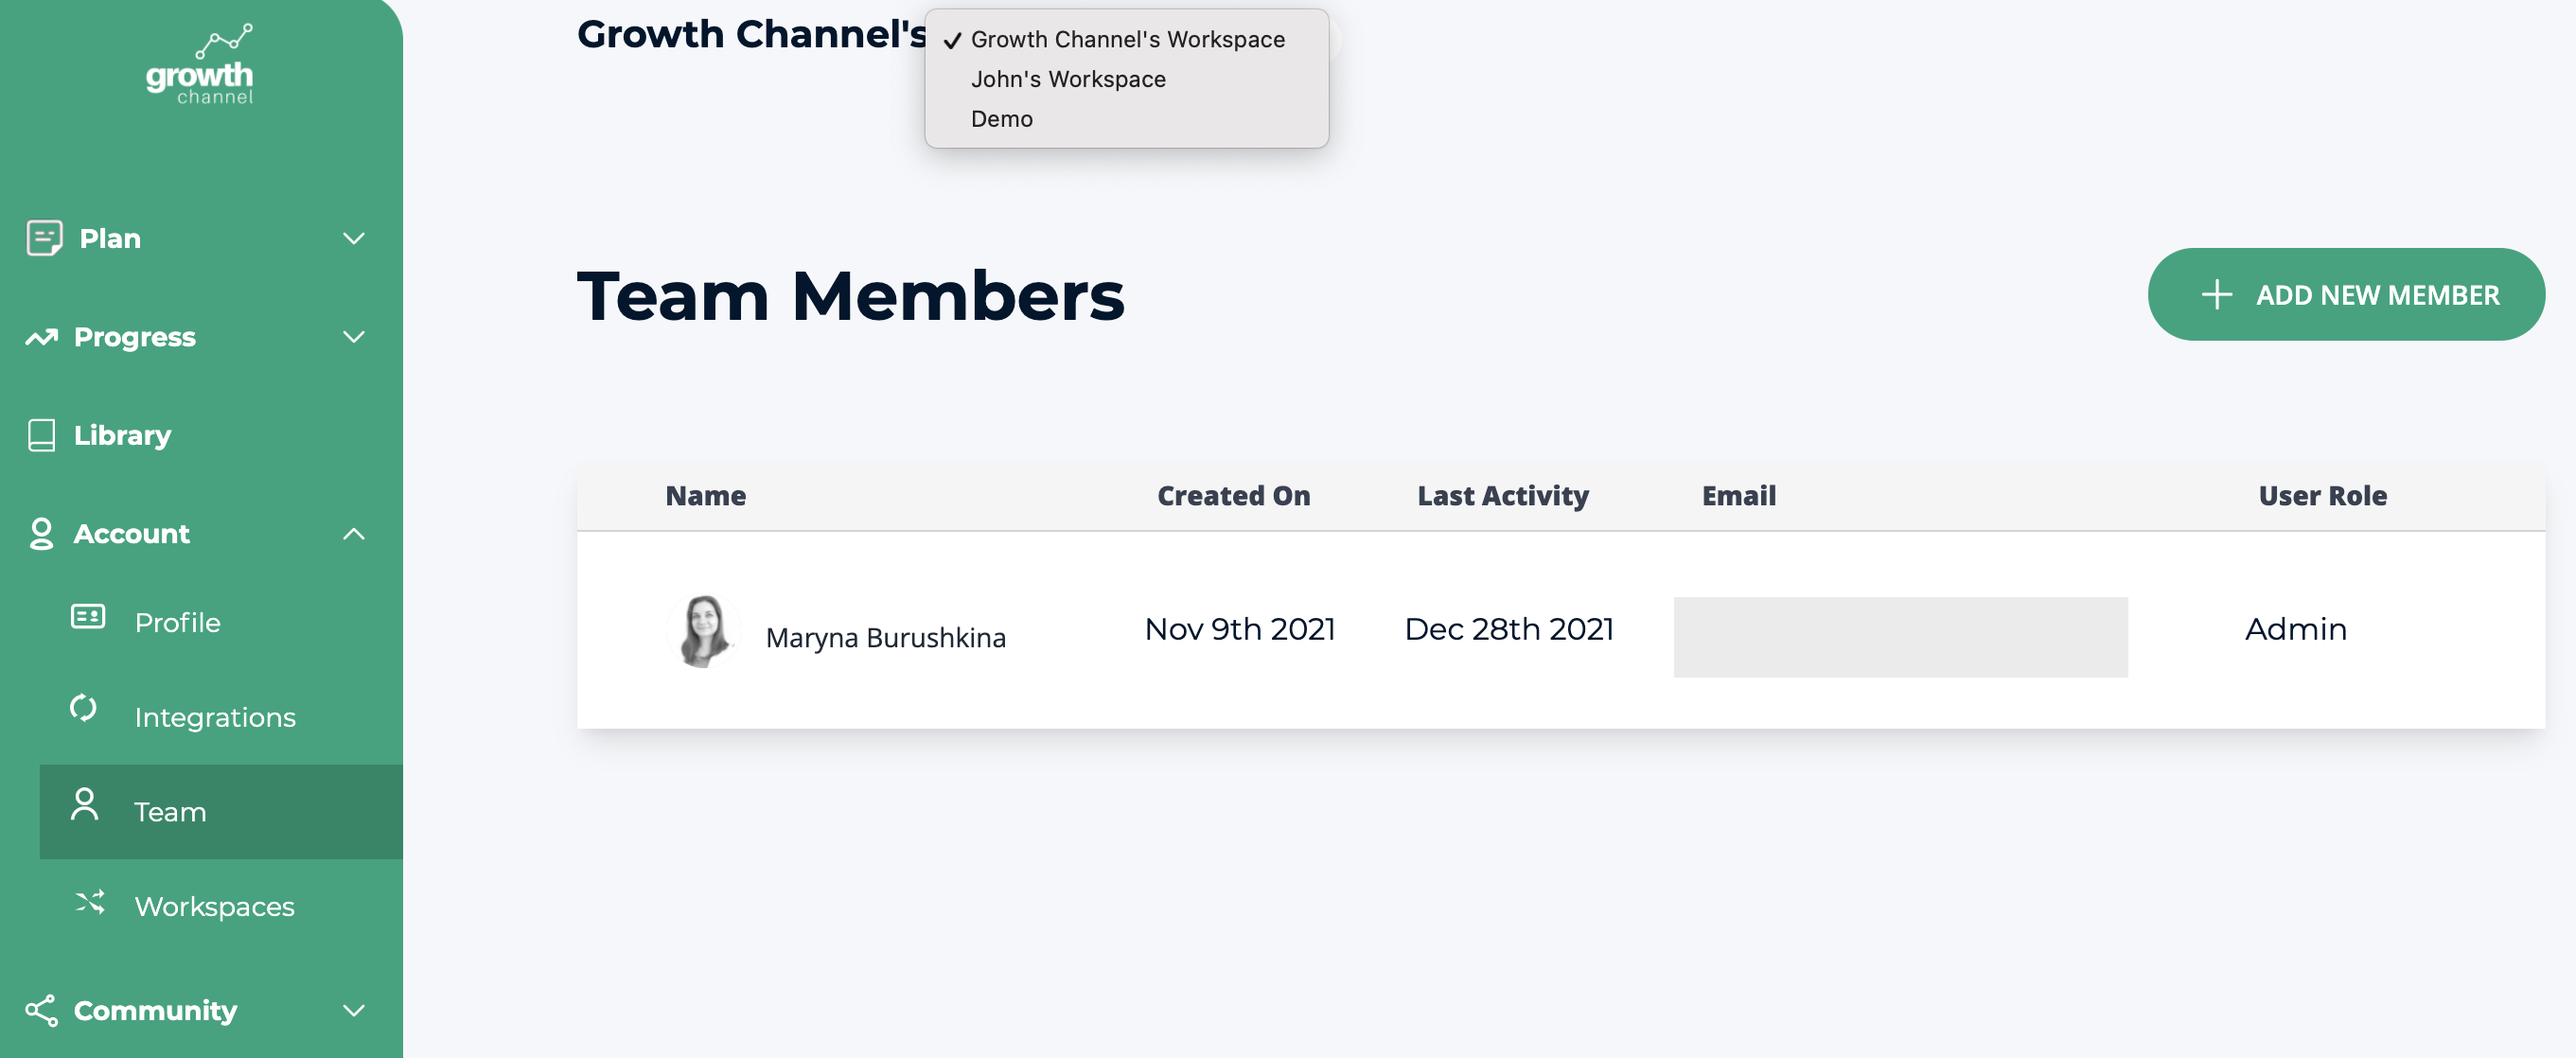
Task: Select Growth Channel's Workspace option
Action: click(x=1127, y=39)
